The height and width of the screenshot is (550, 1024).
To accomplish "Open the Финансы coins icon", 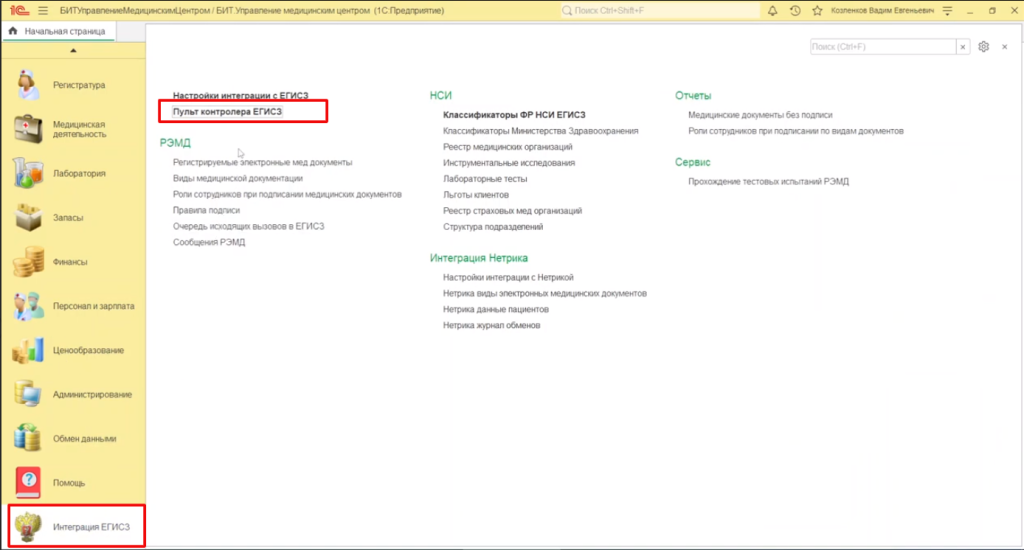I will 27,262.
